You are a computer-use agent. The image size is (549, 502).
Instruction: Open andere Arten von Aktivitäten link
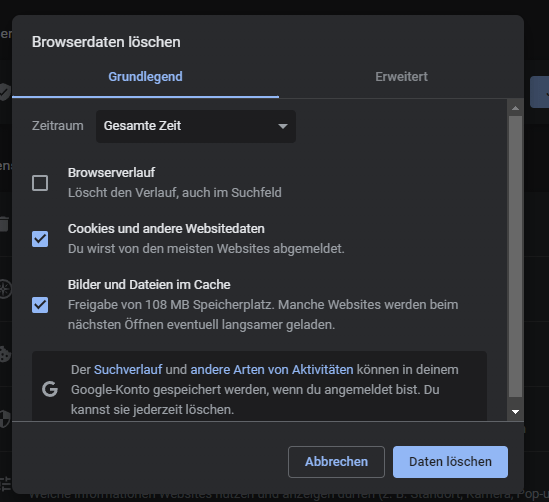click(x=272, y=370)
